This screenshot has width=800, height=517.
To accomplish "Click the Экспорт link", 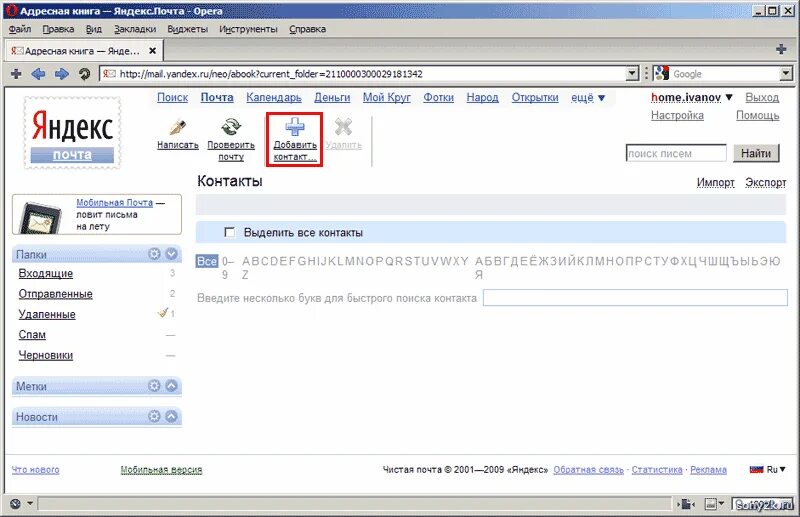I will click(765, 182).
